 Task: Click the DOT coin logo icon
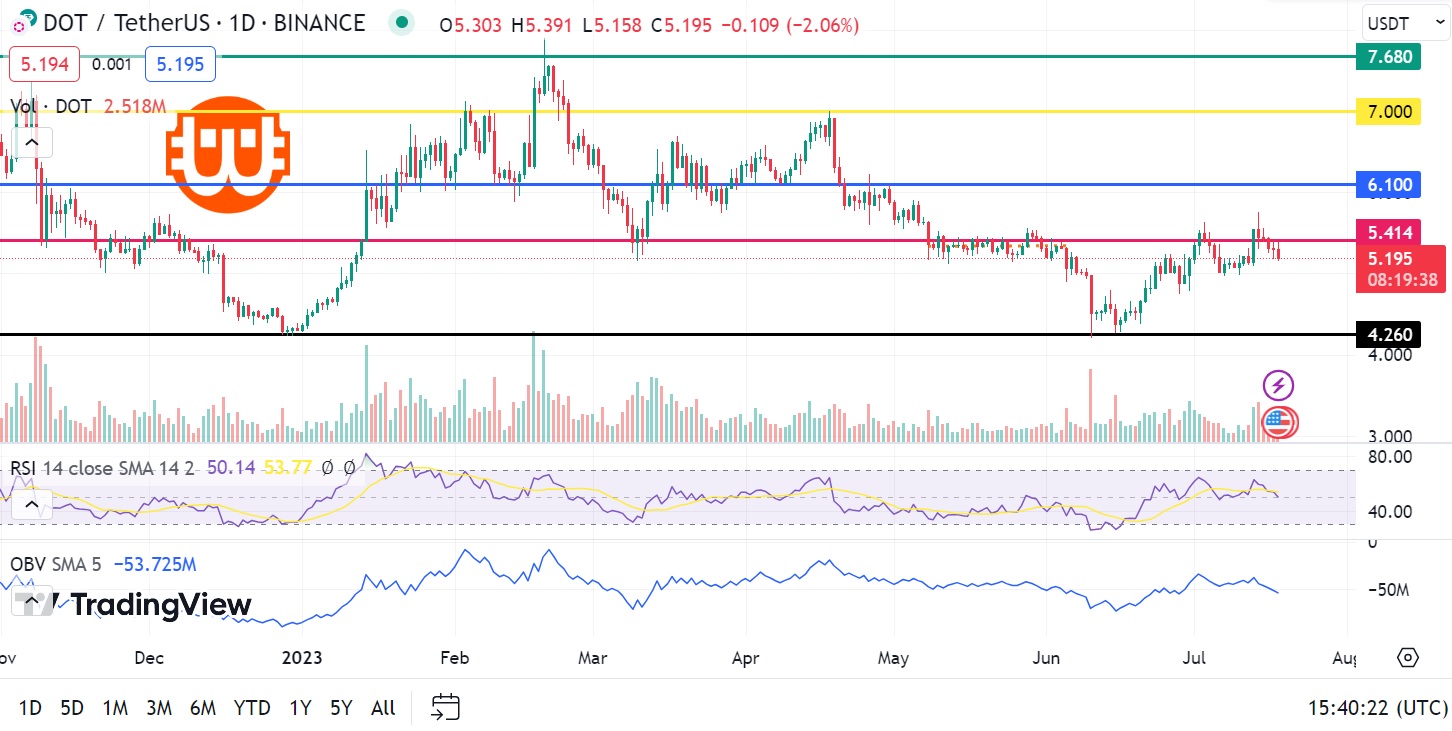pyautogui.click(x=27, y=21)
